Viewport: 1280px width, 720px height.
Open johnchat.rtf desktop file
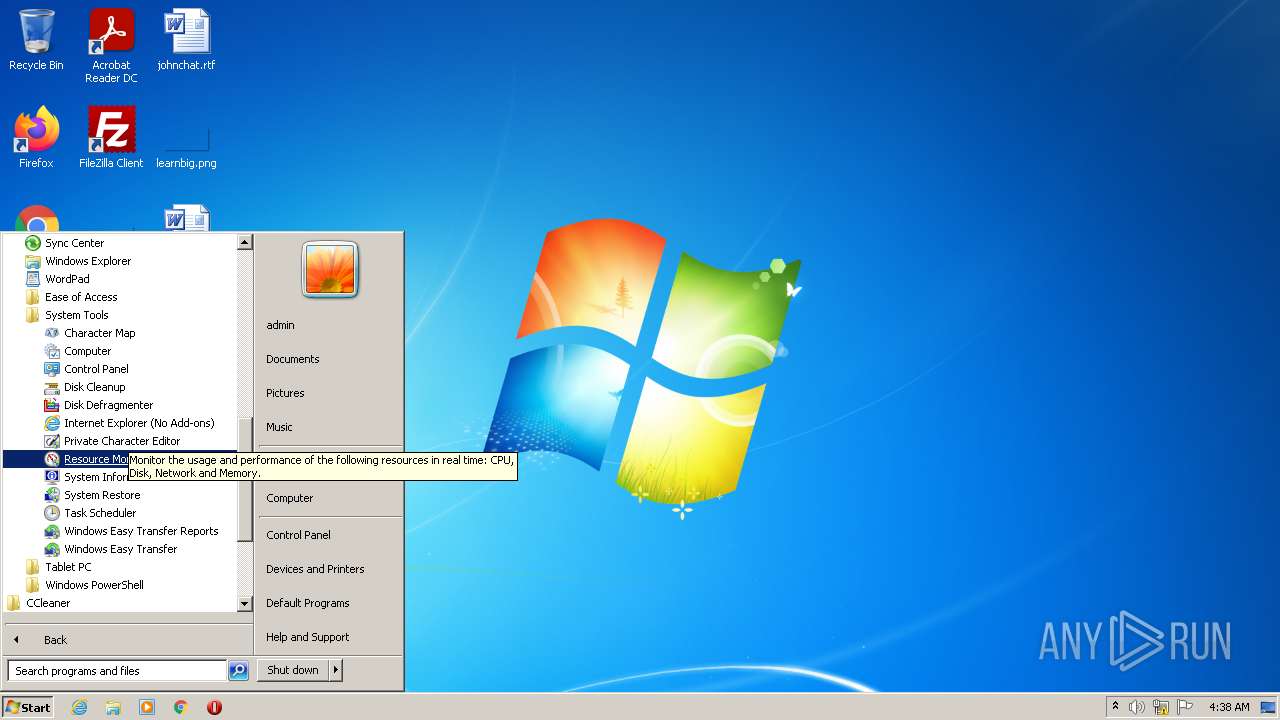click(x=186, y=40)
